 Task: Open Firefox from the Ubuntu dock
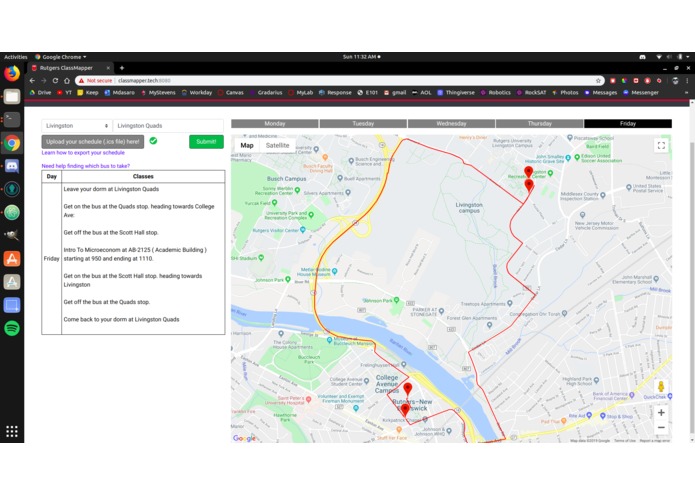[x=12, y=73]
